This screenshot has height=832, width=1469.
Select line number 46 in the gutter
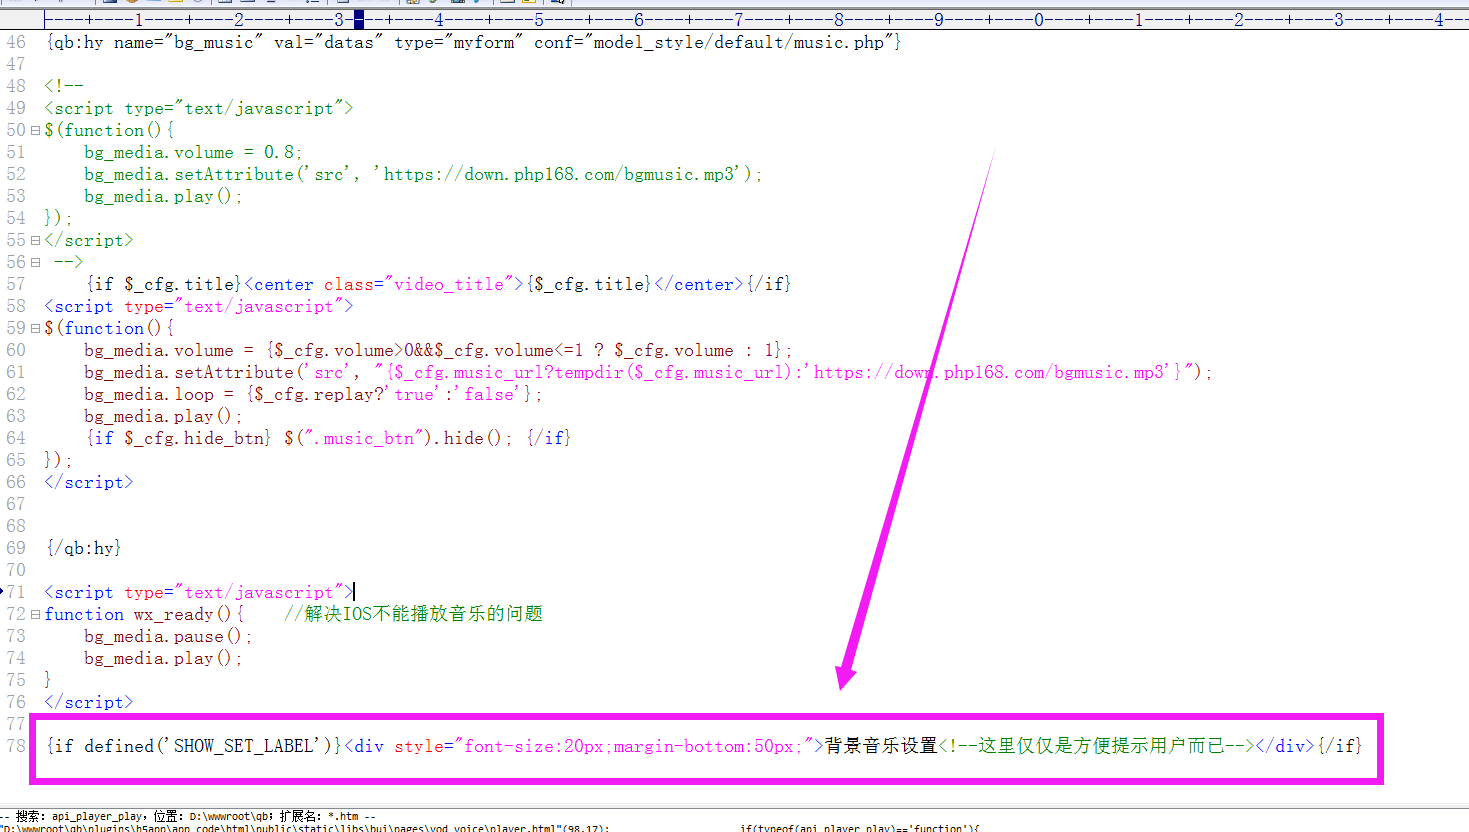[x=16, y=42]
